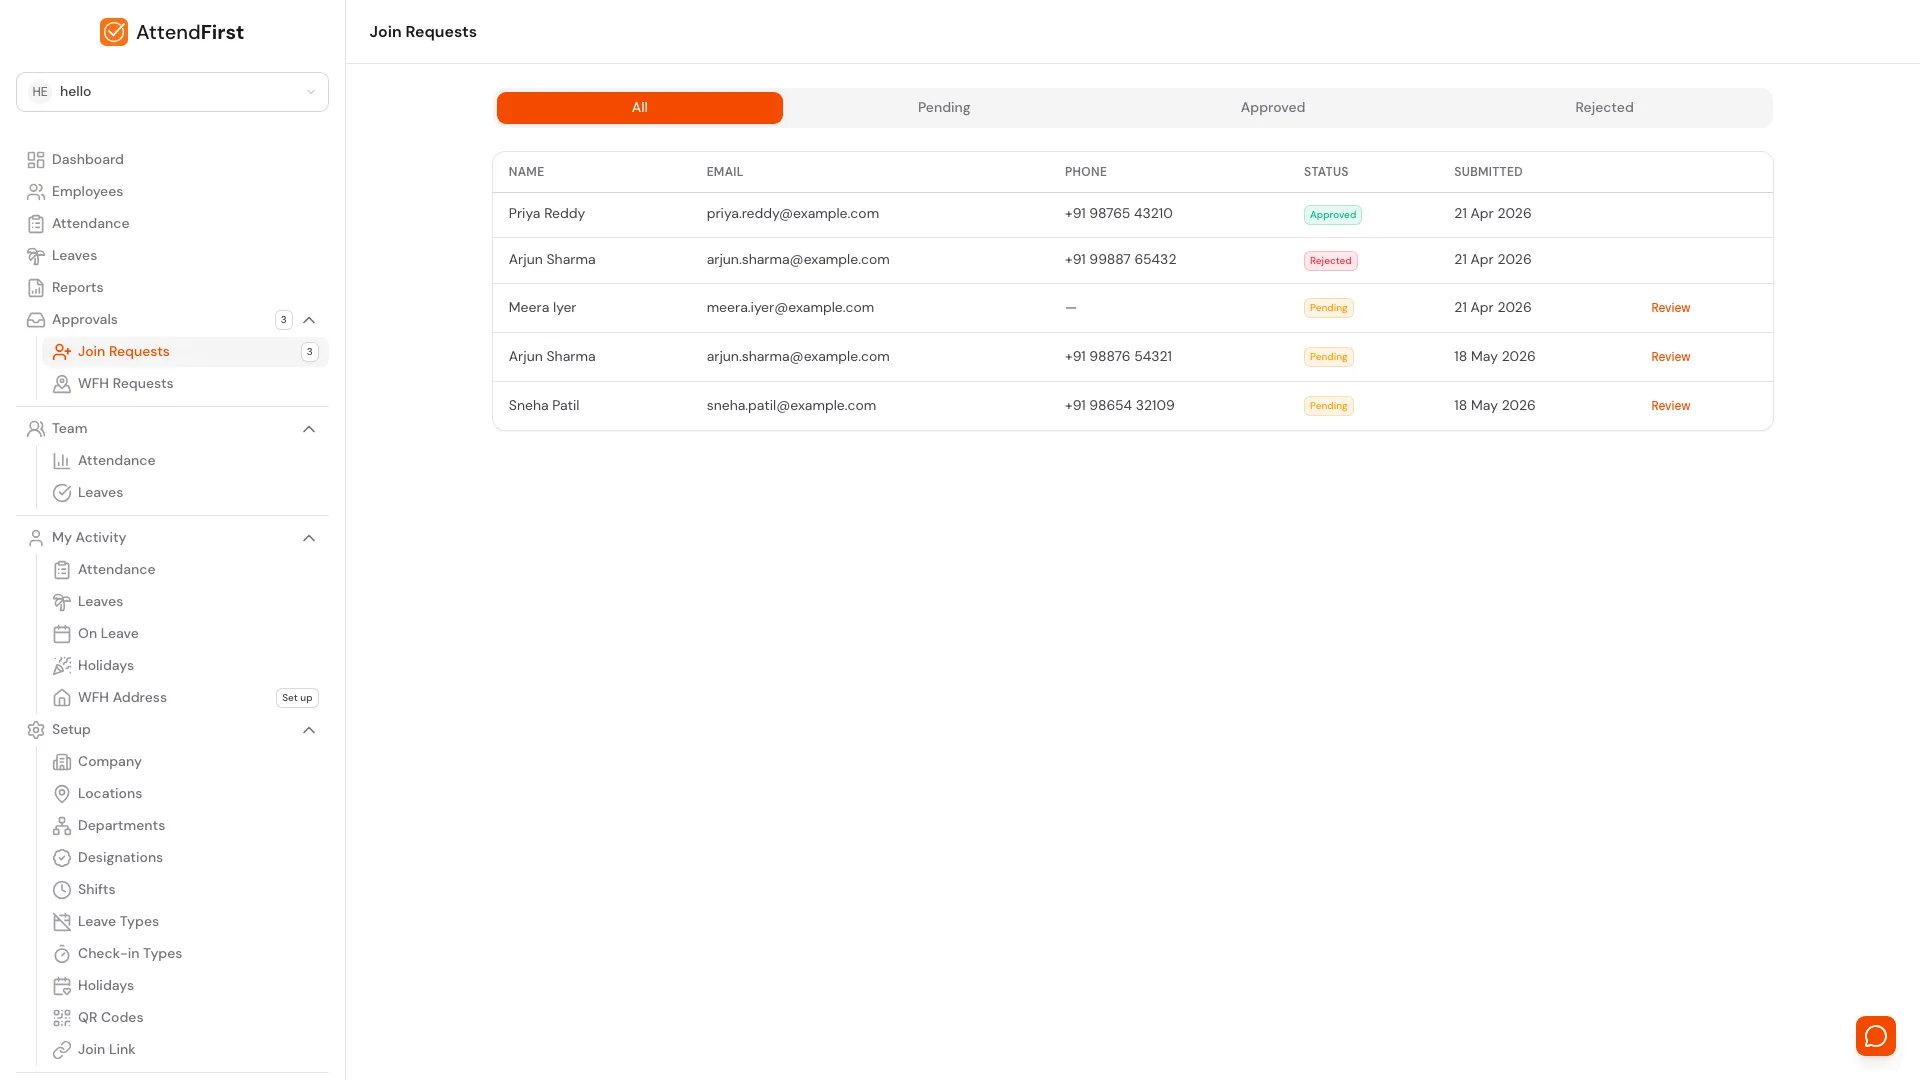1920x1080 pixels.
Task: Go to My Activity Leaves
Action: point(100,602)
